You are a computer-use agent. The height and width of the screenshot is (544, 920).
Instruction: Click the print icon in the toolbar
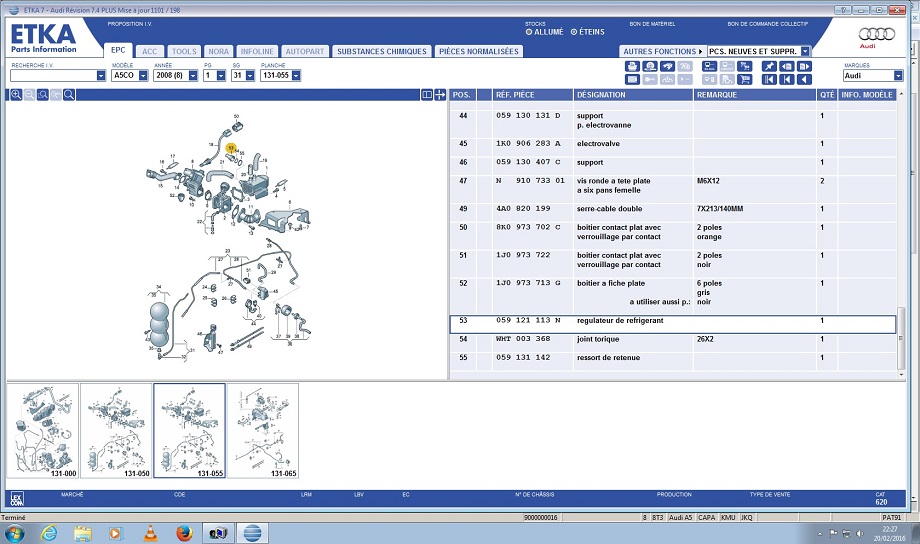coord(632,66)
